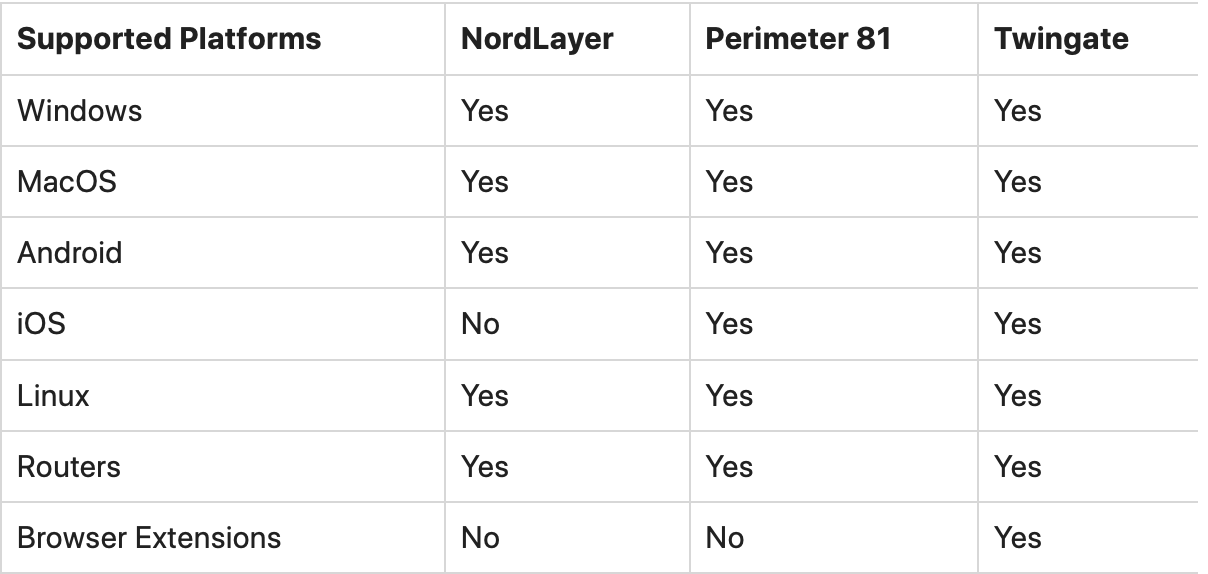Viewport: 1208px width, 574px height.
Task: Click Twingate's Yes for Browser Extensions
Action: coord(1018,538)
